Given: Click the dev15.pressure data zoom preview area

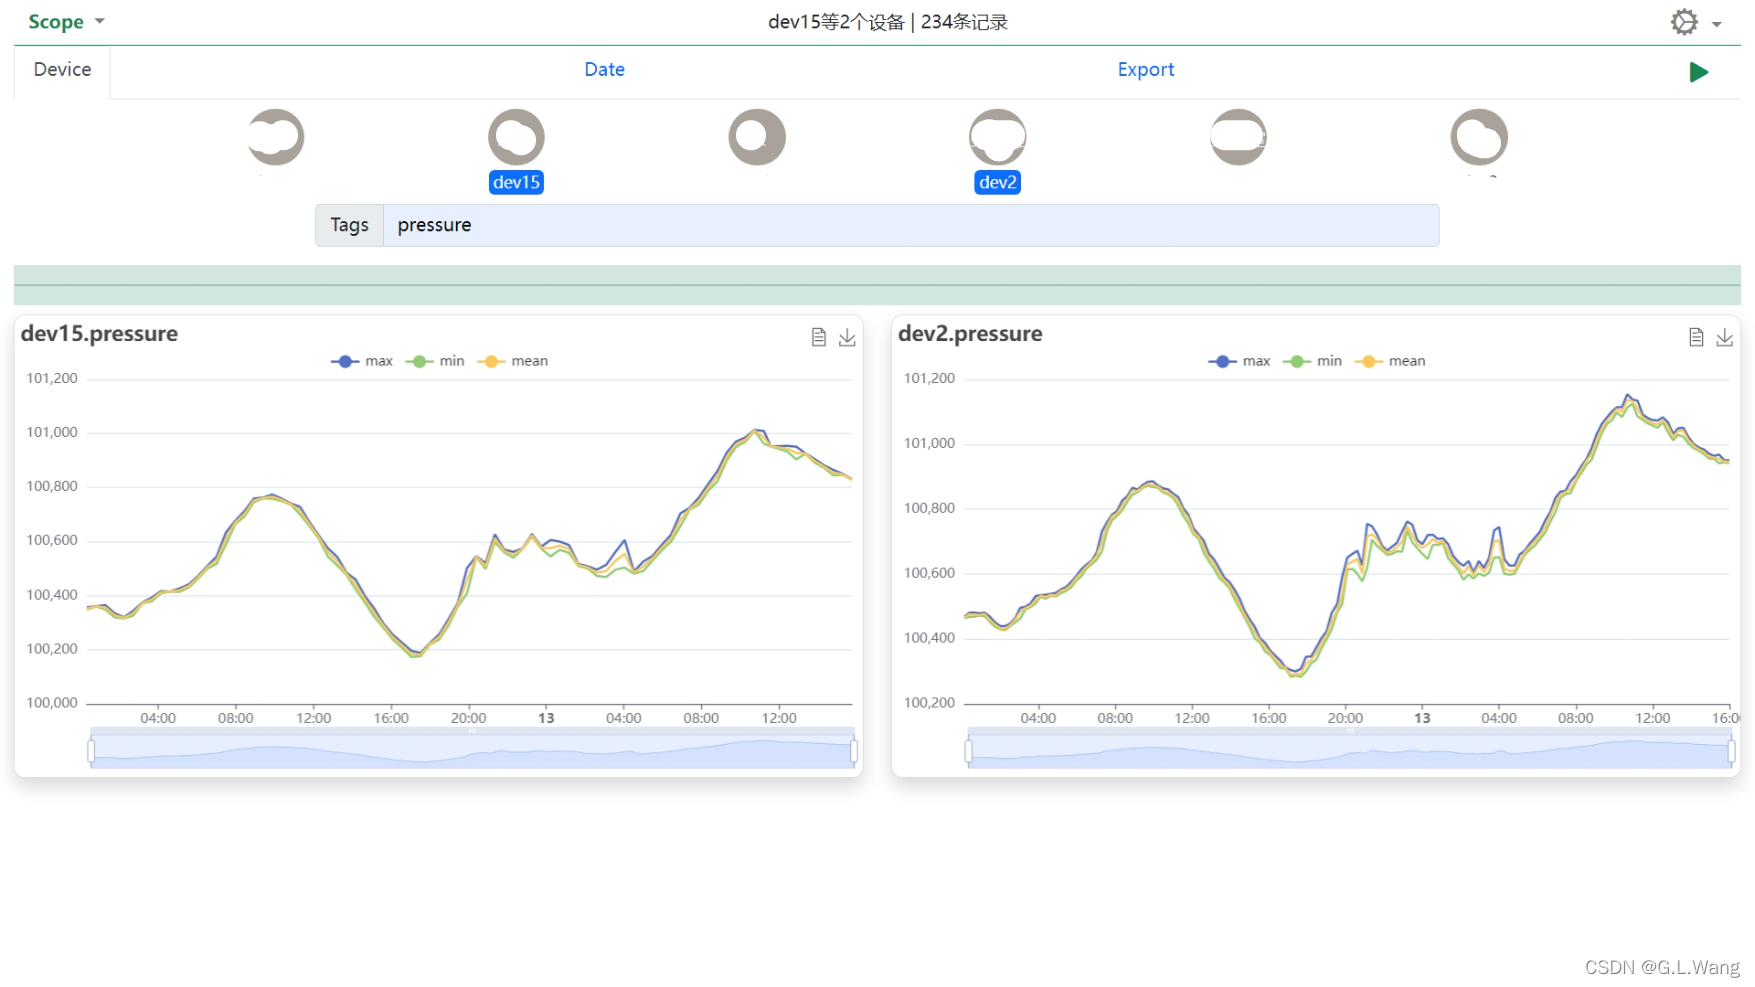Looking at the screenshot, I should [472, 751].
